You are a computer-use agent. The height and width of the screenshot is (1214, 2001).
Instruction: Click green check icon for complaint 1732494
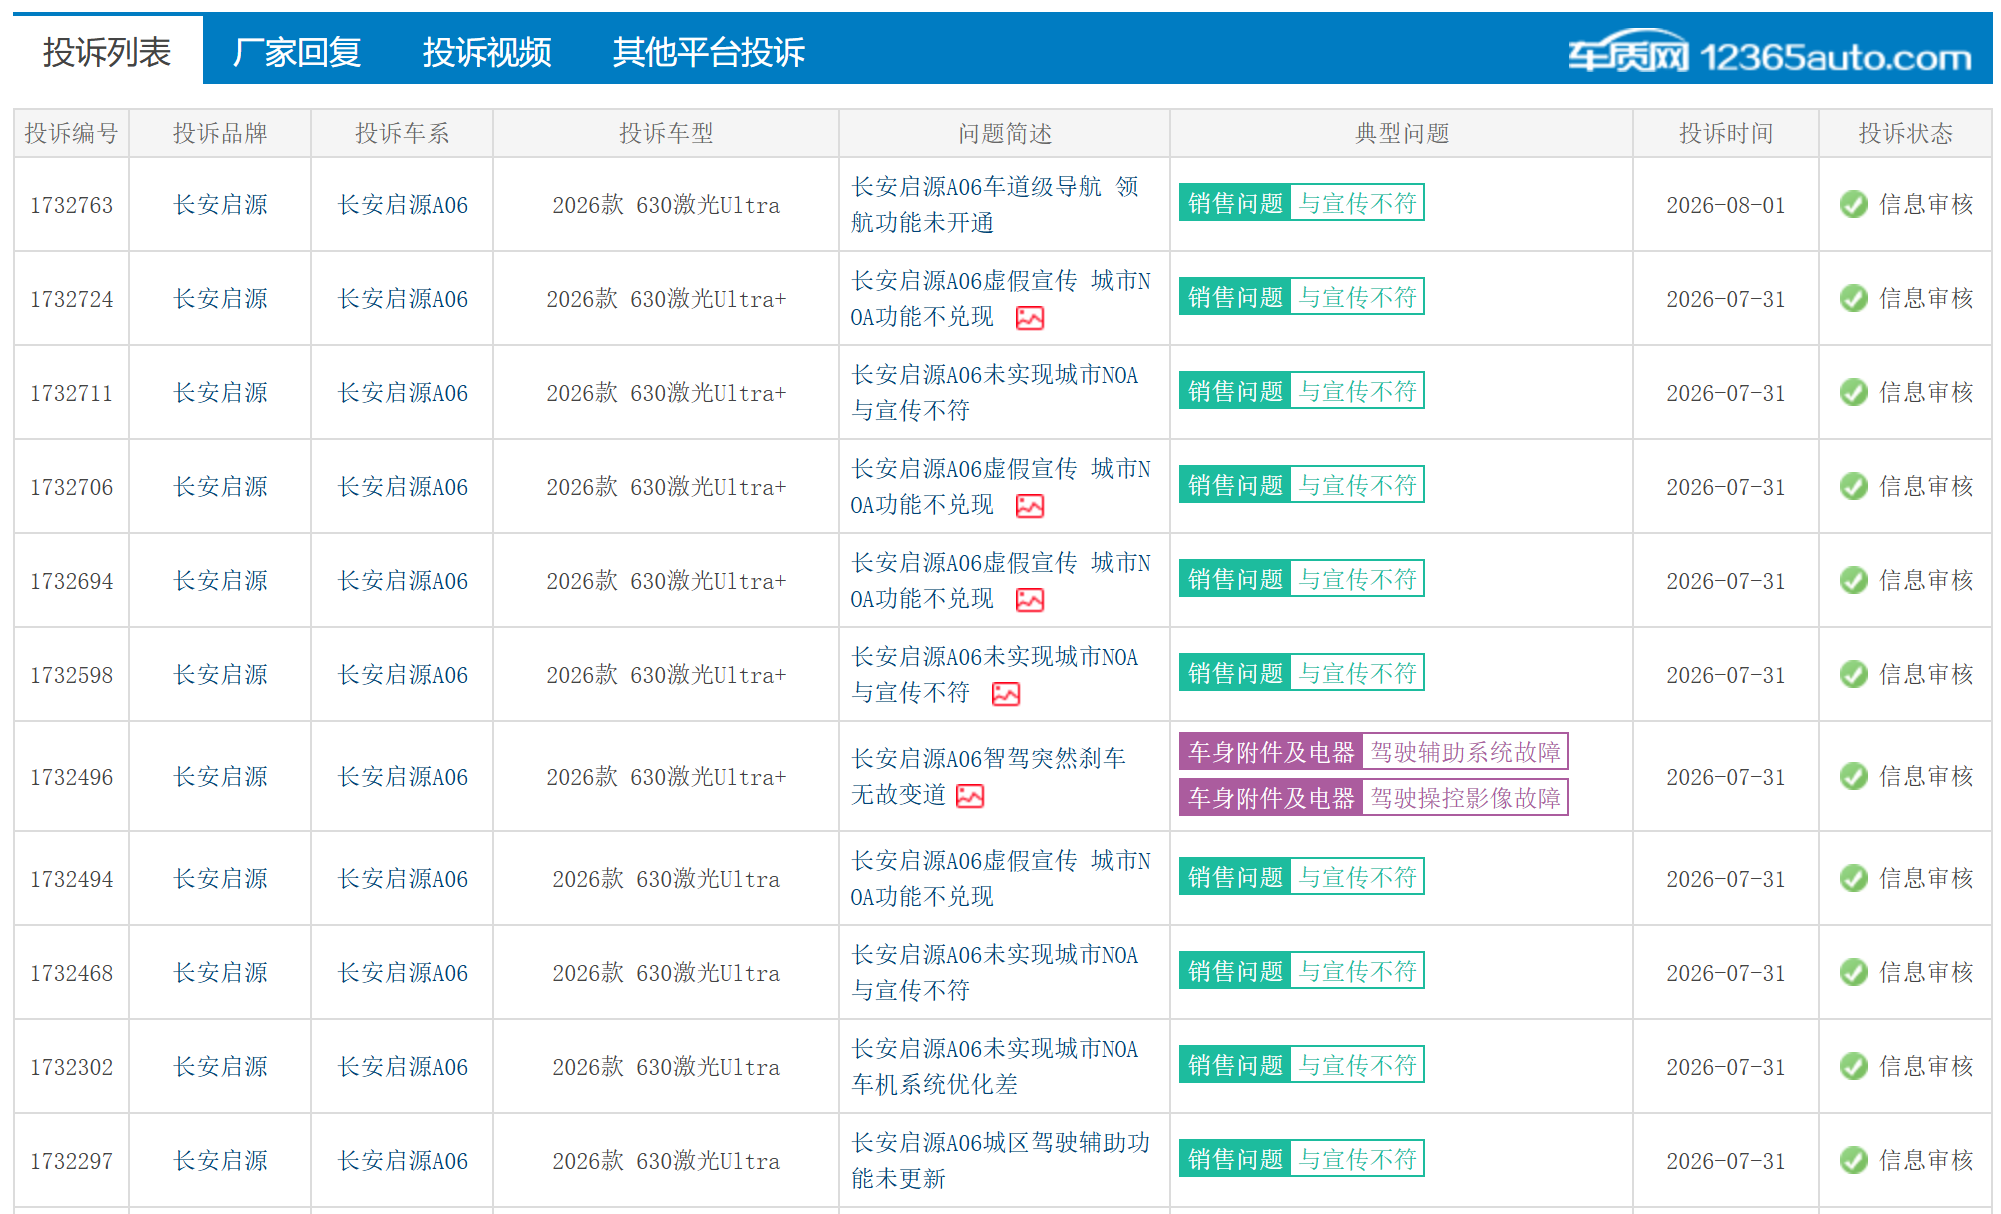(x=1853, y=878)
